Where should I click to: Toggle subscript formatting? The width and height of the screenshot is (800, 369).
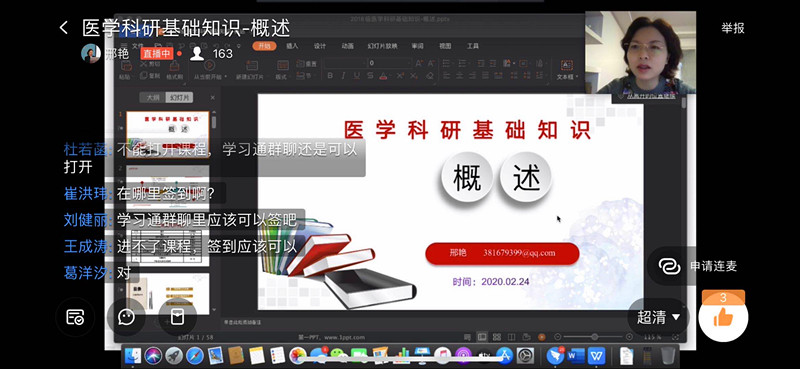point(414,76)
